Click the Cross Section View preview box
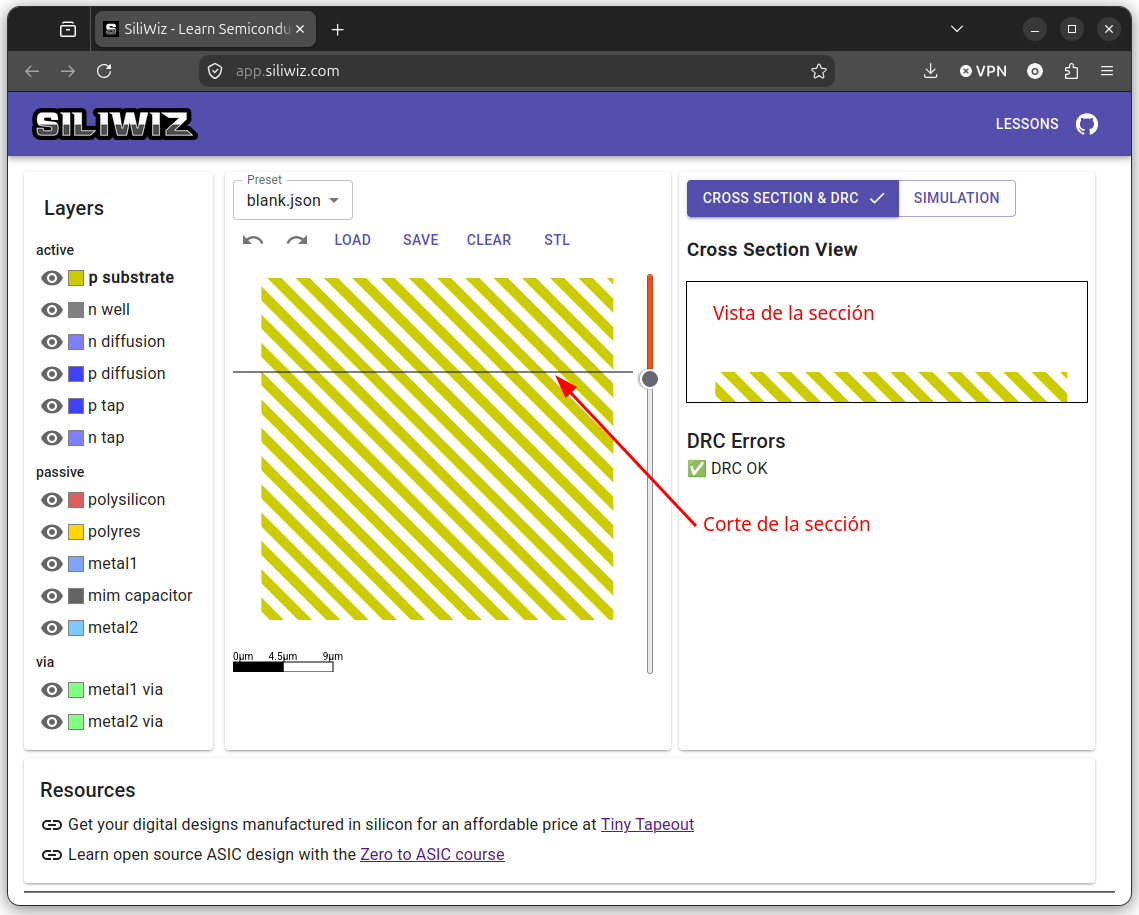Screen dimensions: 1139x915 tap(887, 342)
